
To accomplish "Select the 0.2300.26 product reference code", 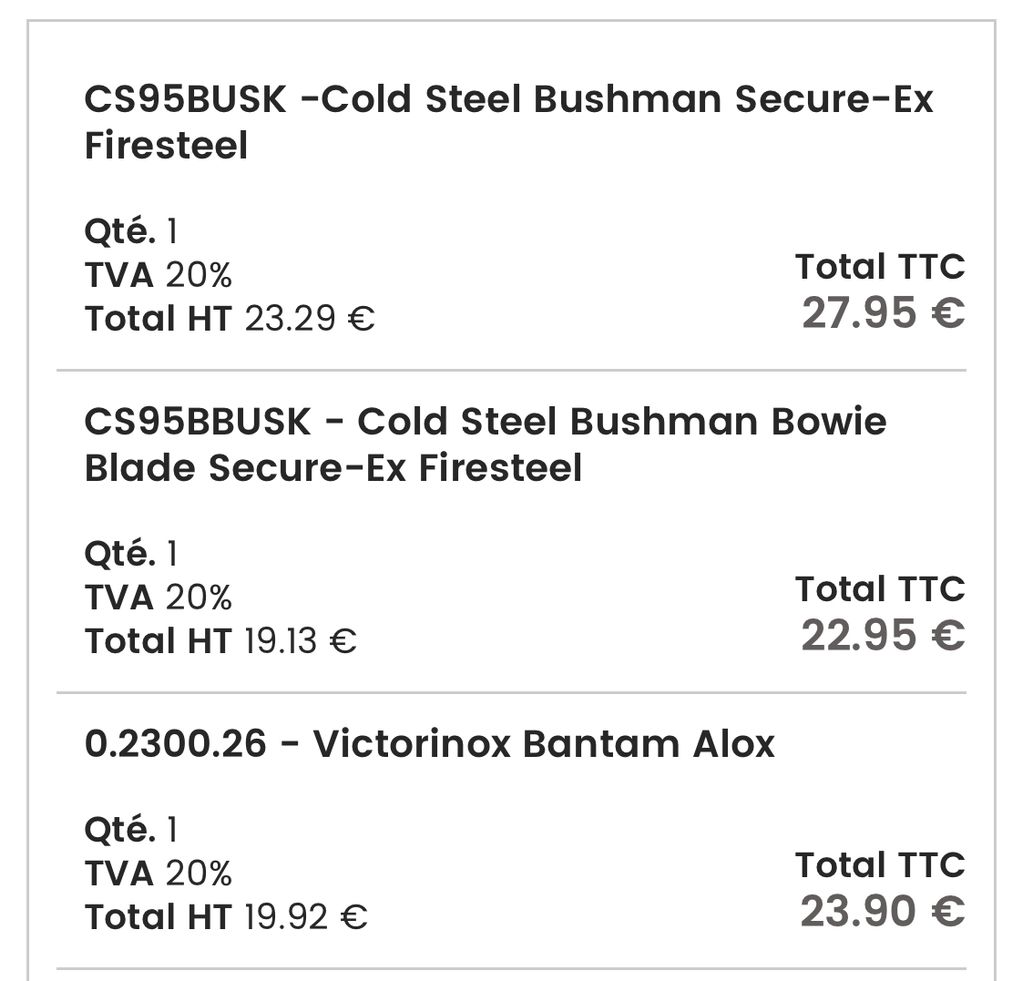I will (x=175, y=744).
